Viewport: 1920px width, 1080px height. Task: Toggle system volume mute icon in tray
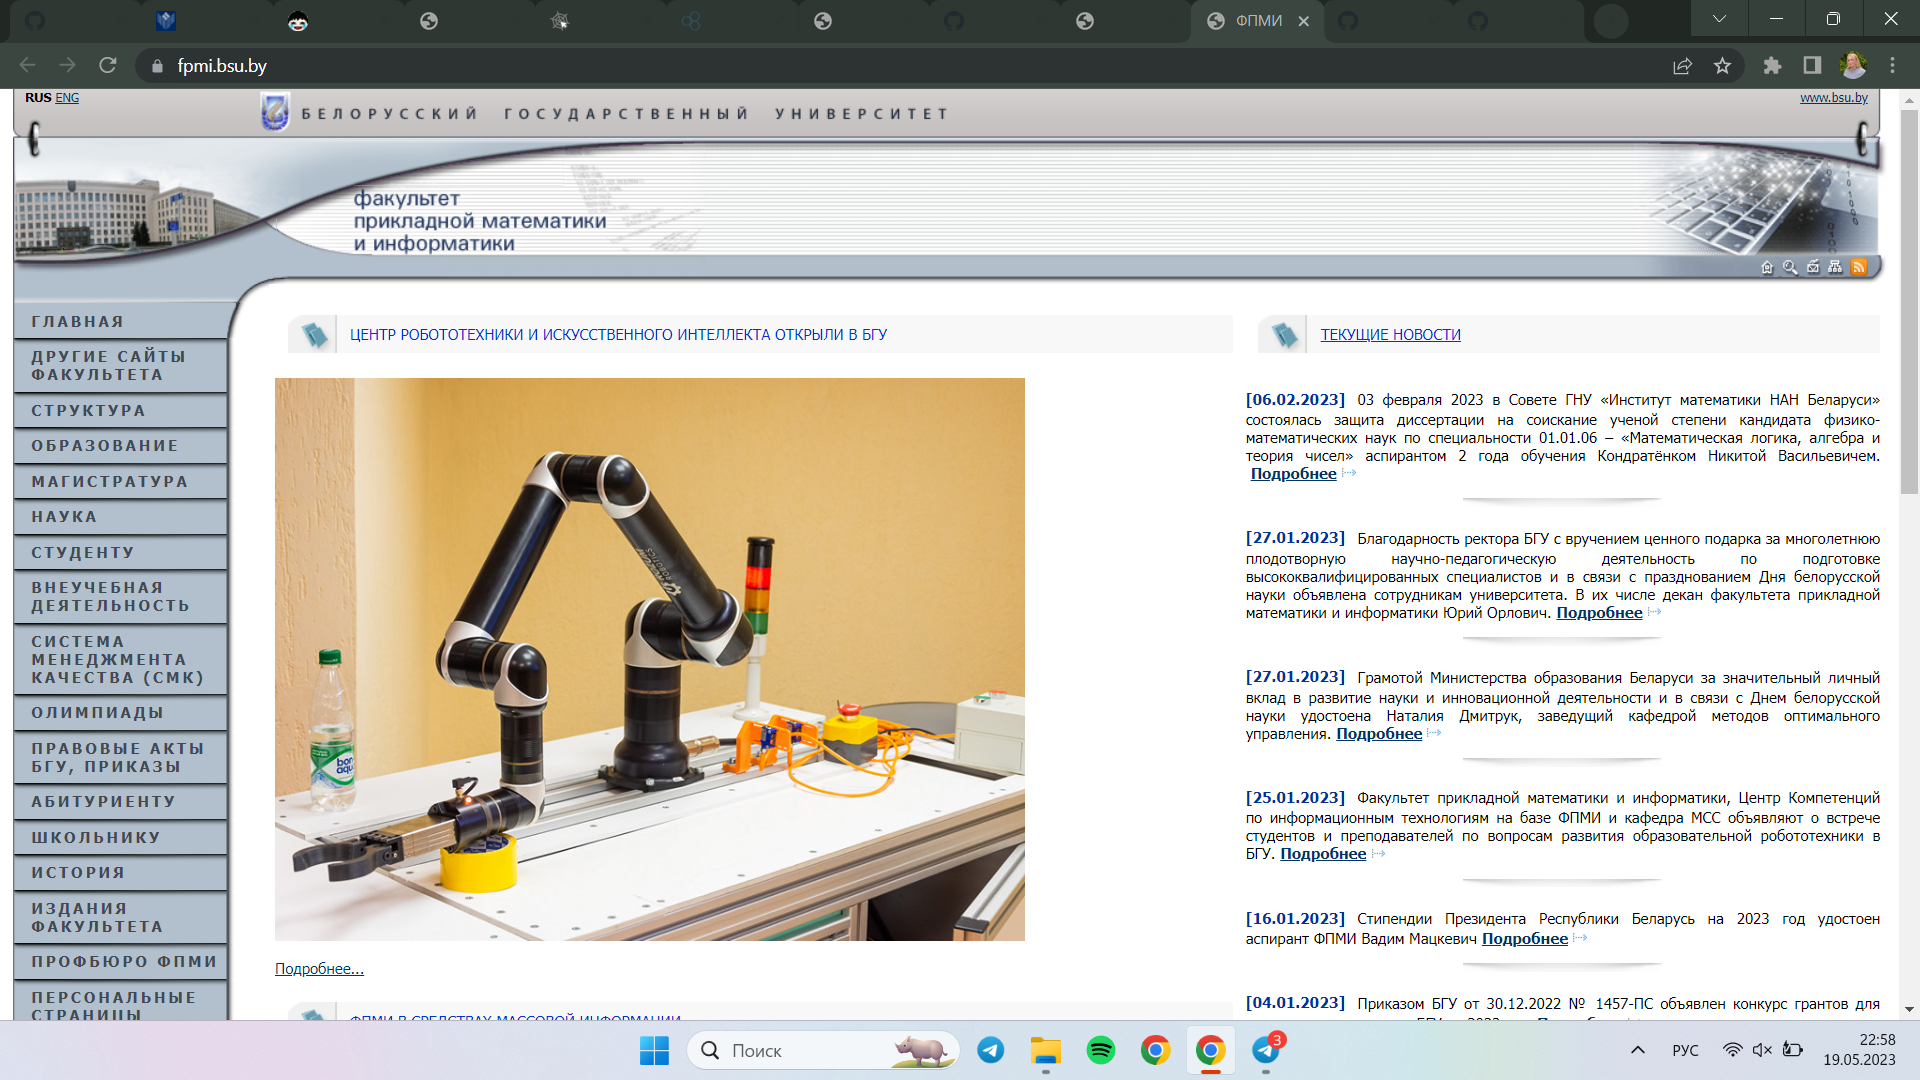coord(1762,1050)
